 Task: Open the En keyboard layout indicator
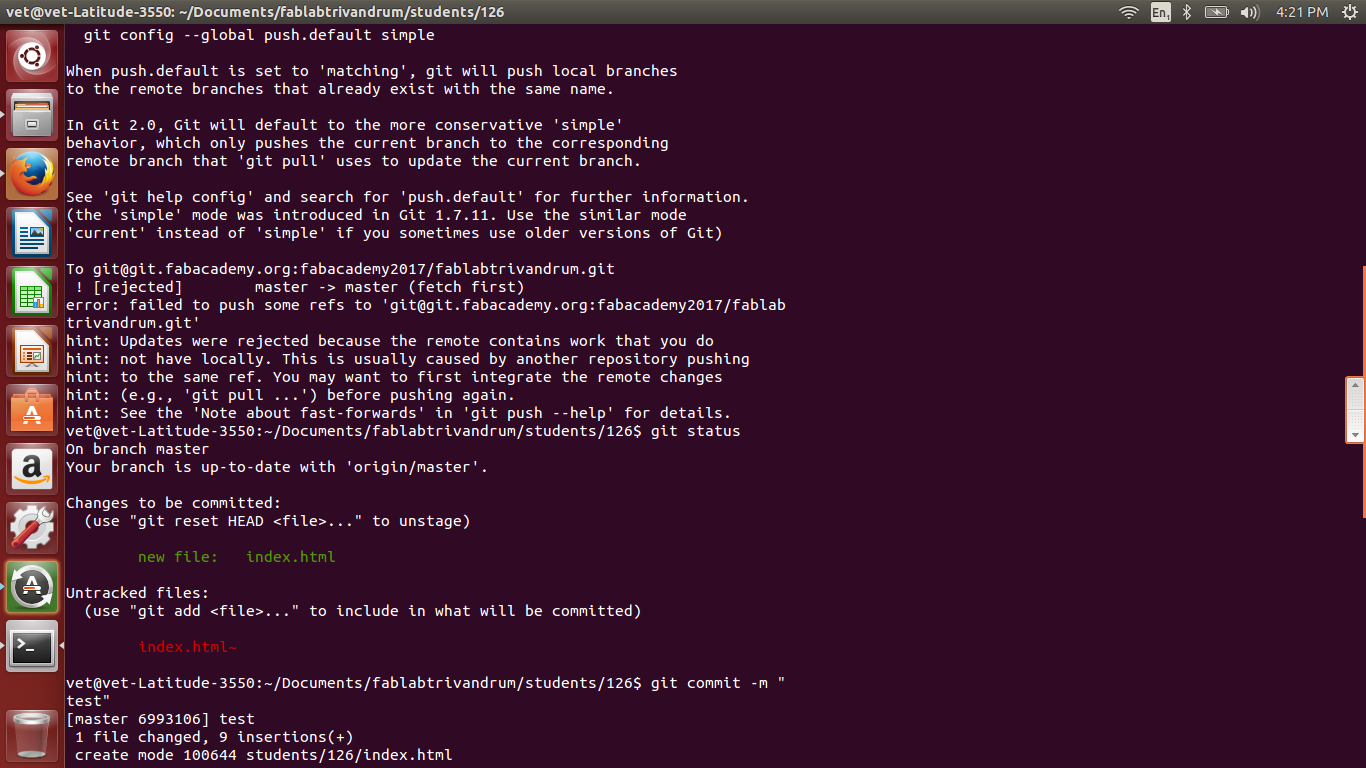pos(1160,12)
